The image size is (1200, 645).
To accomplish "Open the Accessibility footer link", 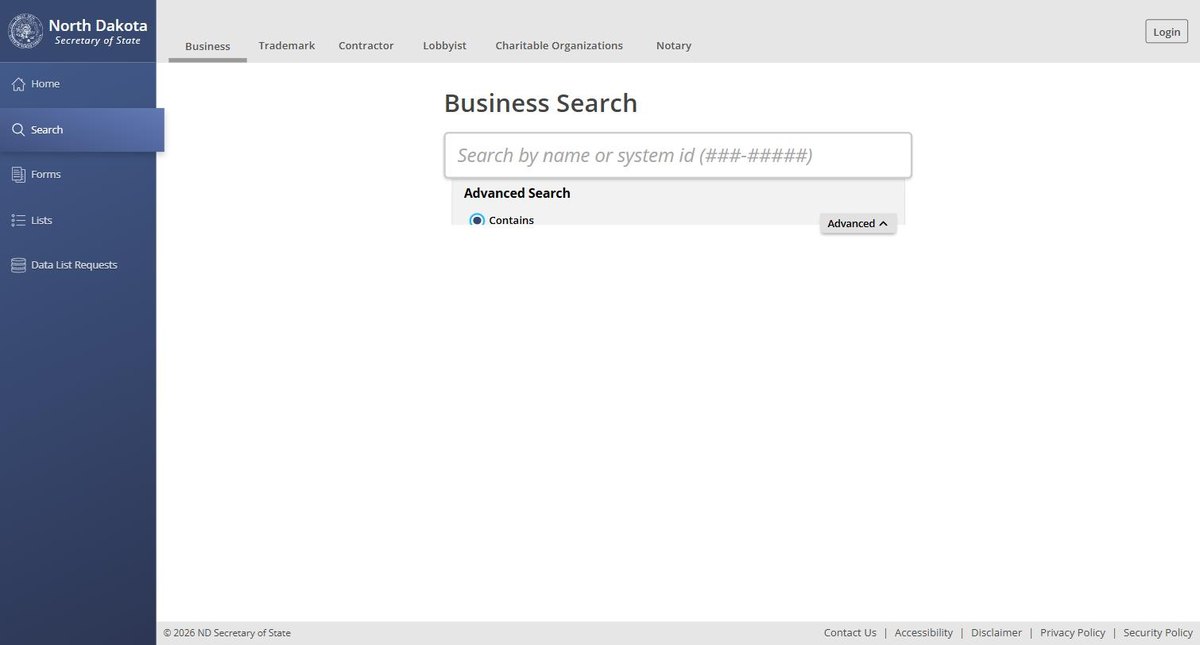I will click(924, 633).
